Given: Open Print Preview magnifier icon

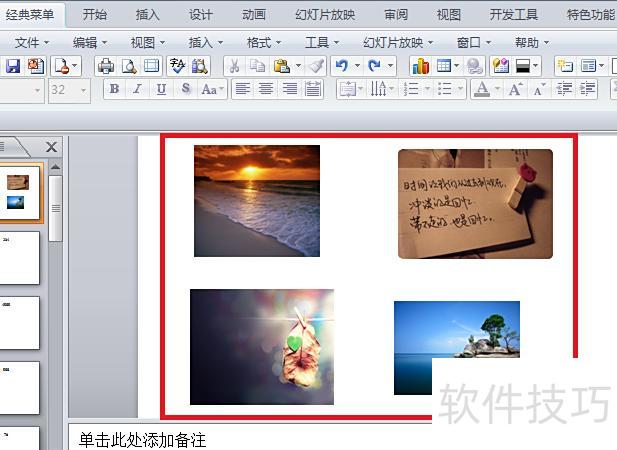Looking at the screenshot, I should coord(129,66).
